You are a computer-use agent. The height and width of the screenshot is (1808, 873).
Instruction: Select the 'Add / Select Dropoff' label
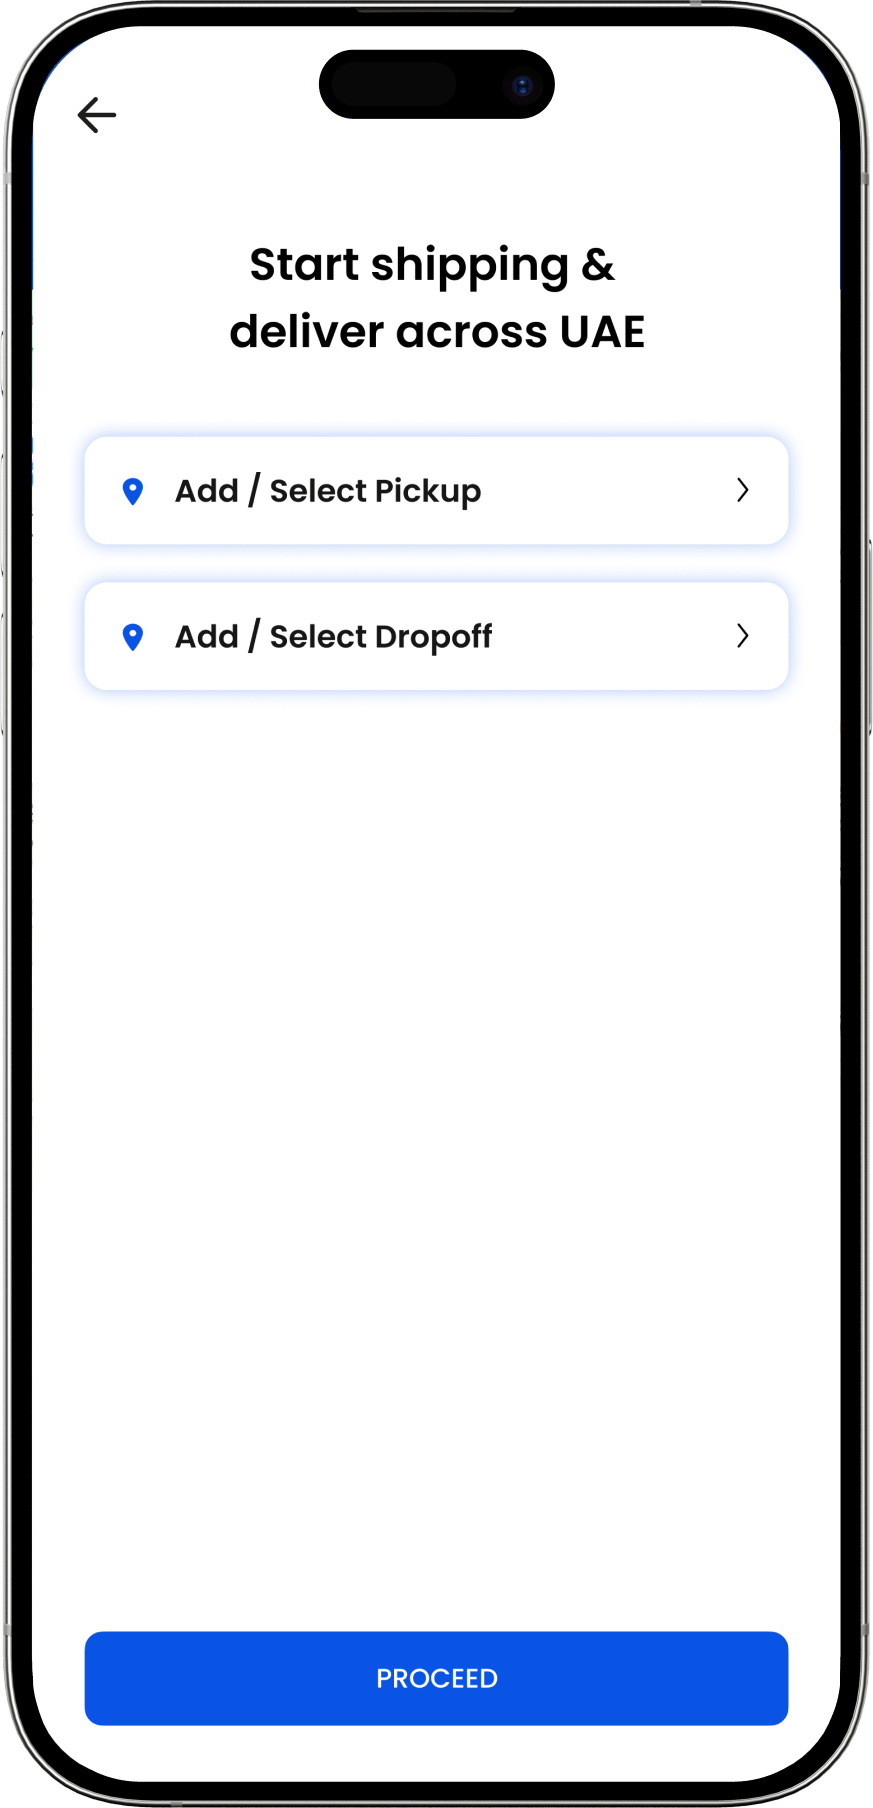[334, 637]
